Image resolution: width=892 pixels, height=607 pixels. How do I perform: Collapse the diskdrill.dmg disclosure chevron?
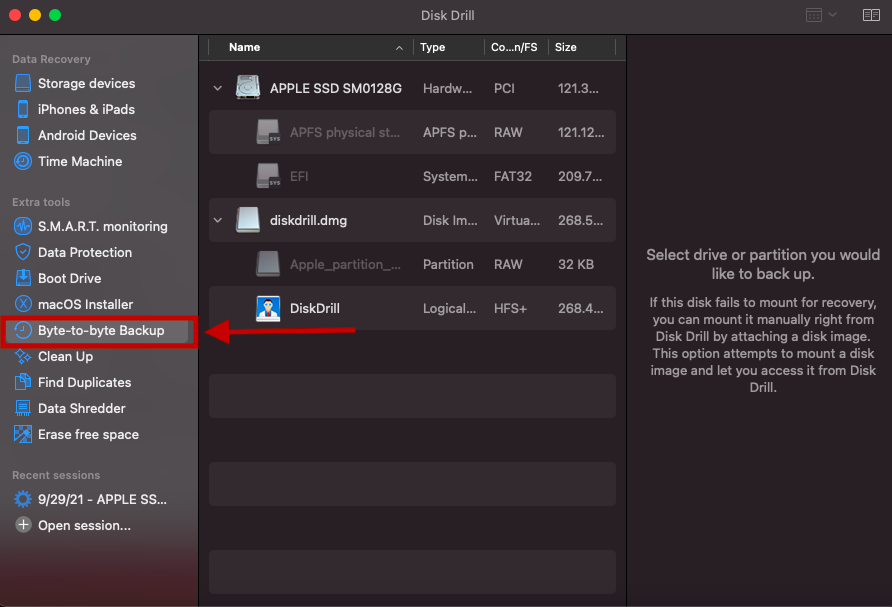pyautogui.click(x=217, y=220)
